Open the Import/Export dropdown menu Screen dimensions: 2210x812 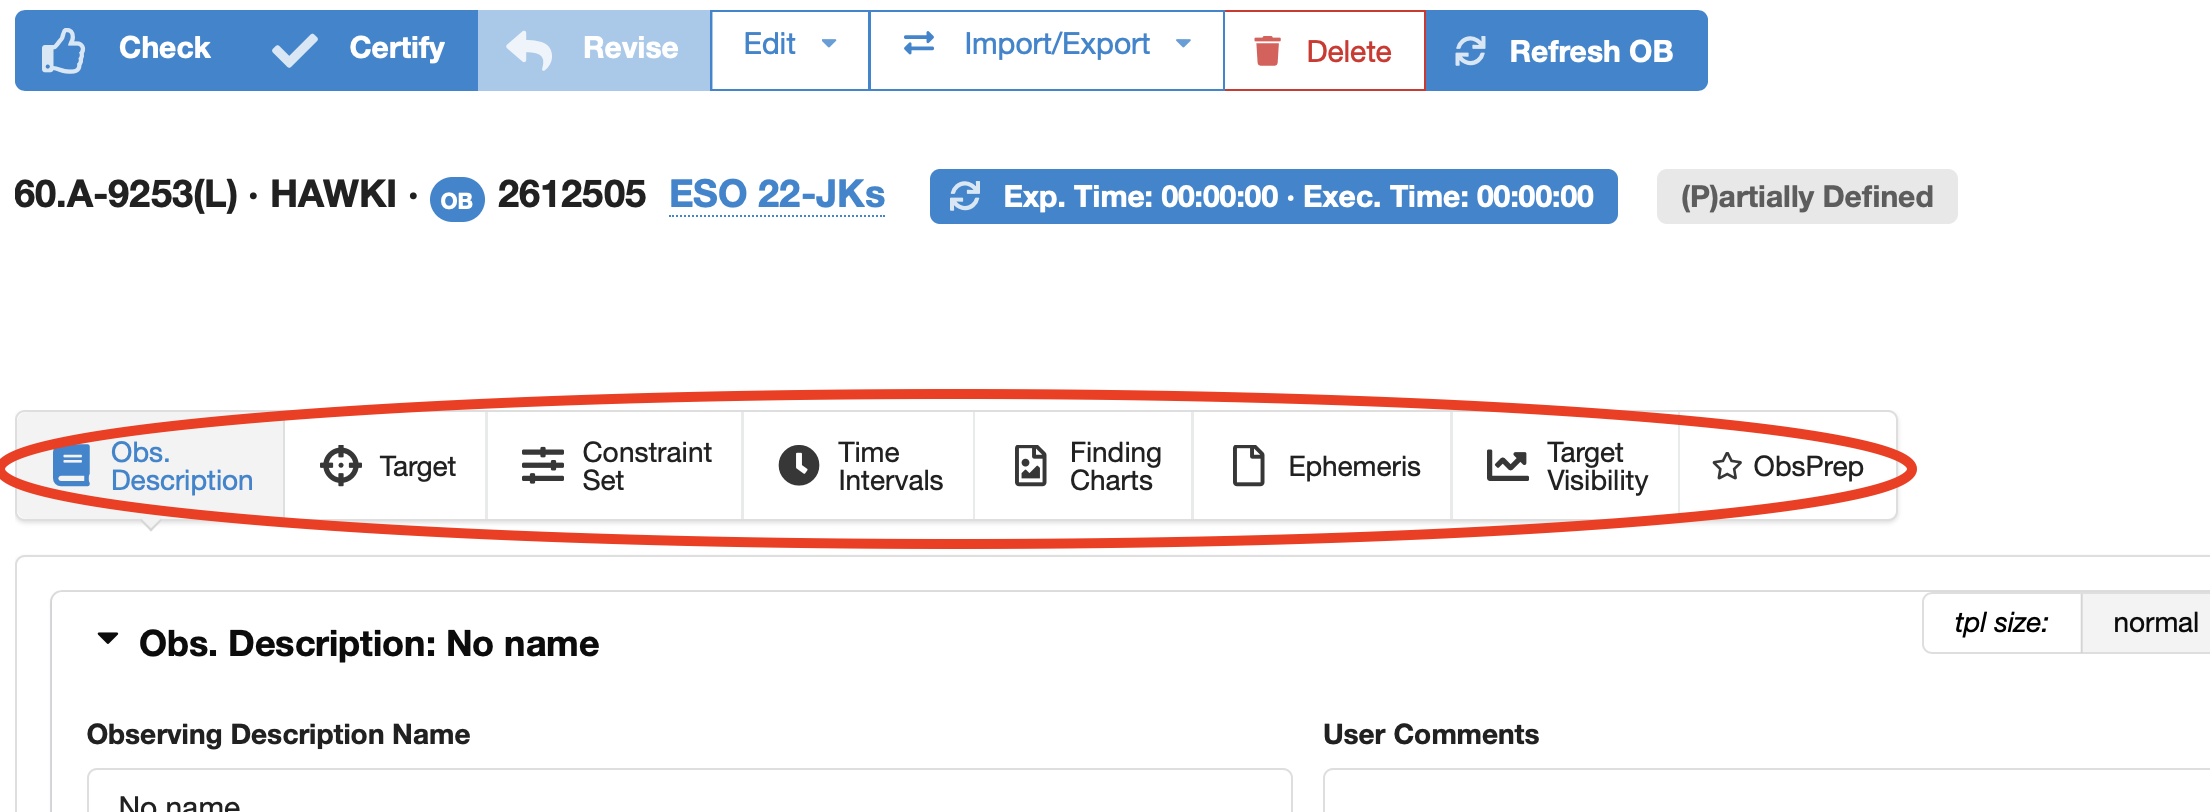click(1046, 45)
